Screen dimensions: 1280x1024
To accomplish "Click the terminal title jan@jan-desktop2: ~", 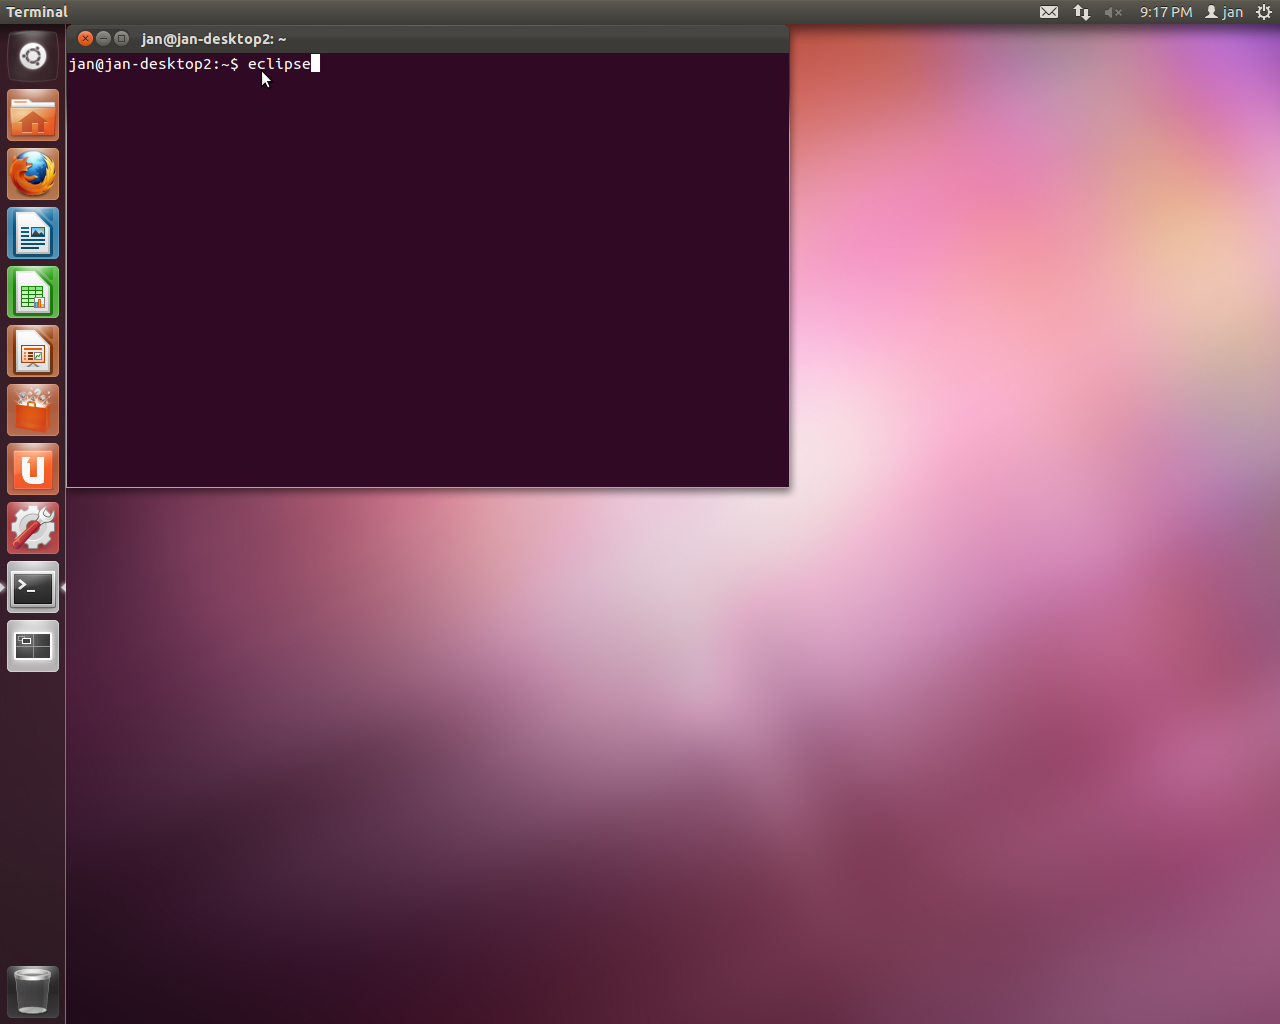I will coord(214,39).
